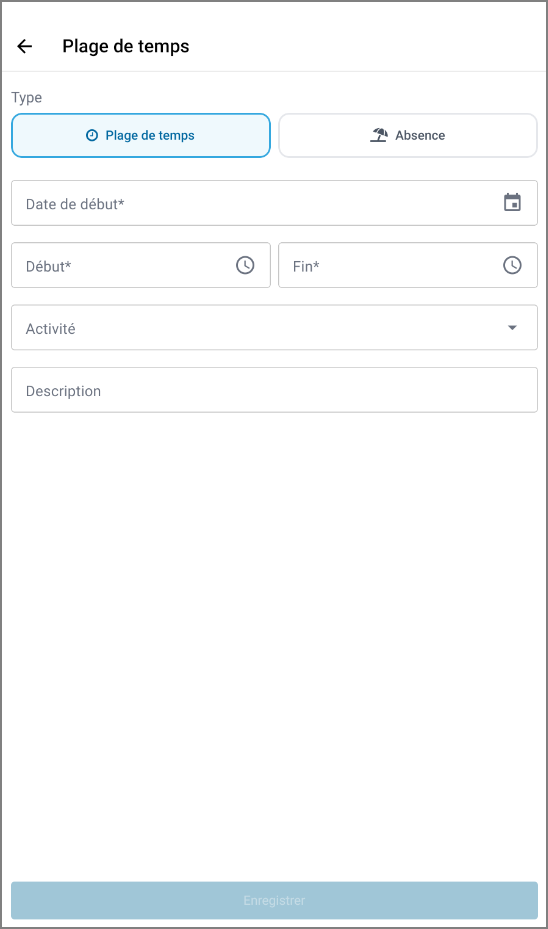Click into the Fin time field

coord(408,265)
